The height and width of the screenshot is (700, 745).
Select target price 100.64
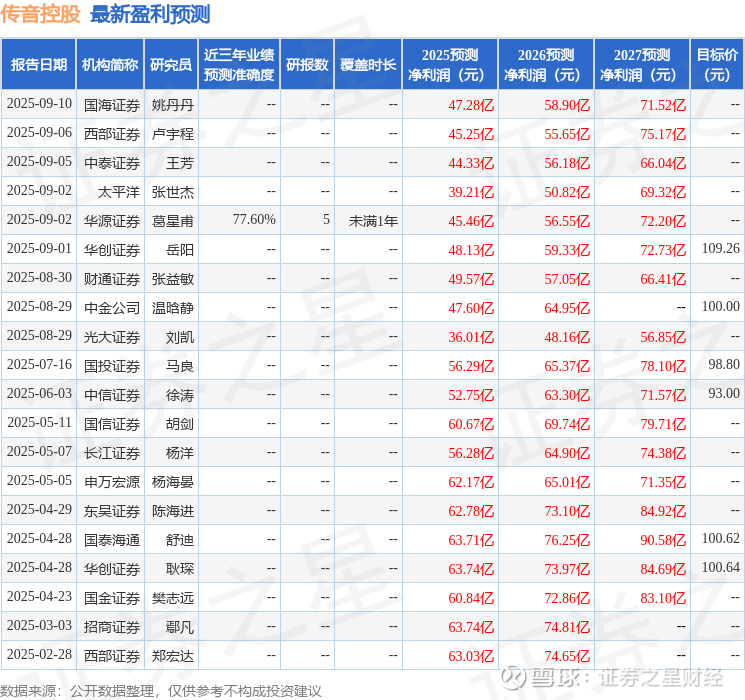pos(721,567)
